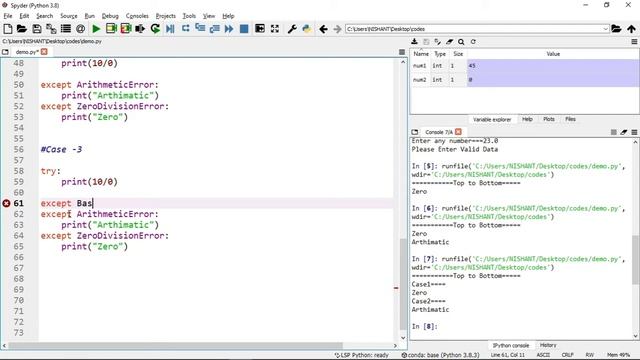Open the Projects menu
Screen dimensions: 640x360
point(166,16)
